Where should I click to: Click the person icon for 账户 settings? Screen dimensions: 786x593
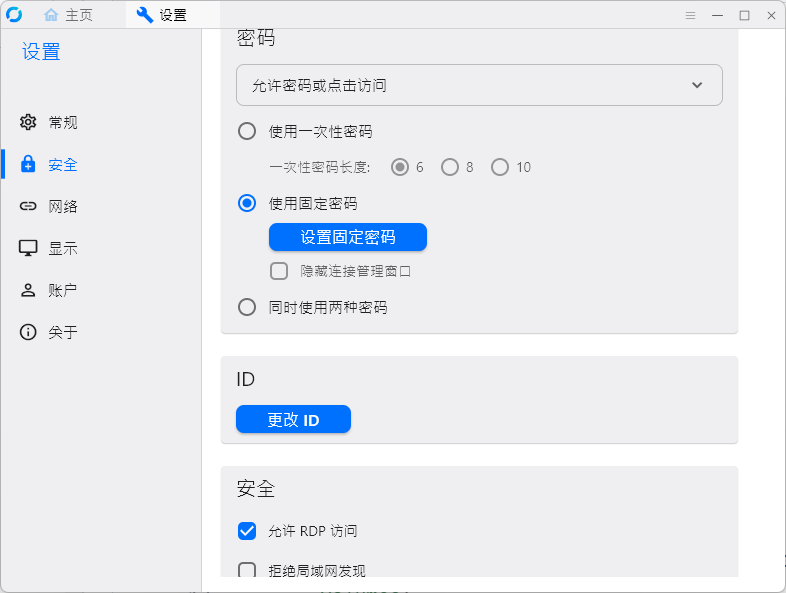(x=28, y=290)
